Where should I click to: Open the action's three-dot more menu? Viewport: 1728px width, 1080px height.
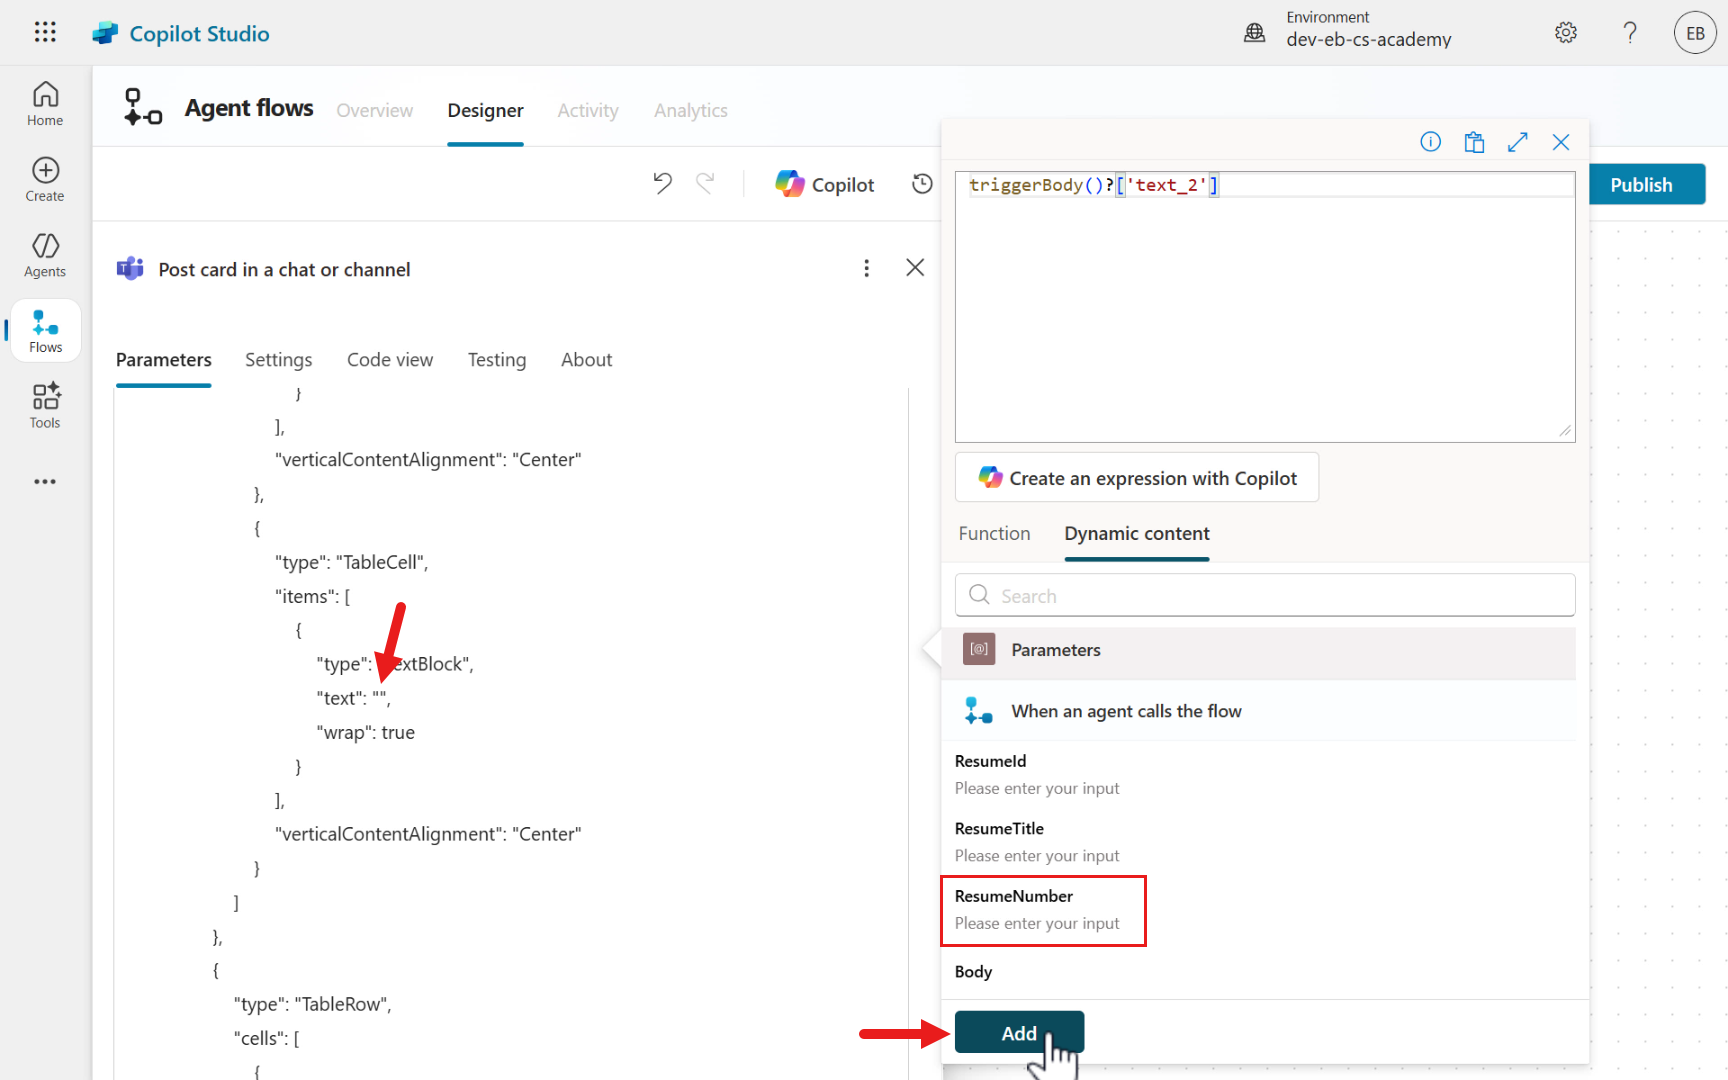tap(866, 268)
